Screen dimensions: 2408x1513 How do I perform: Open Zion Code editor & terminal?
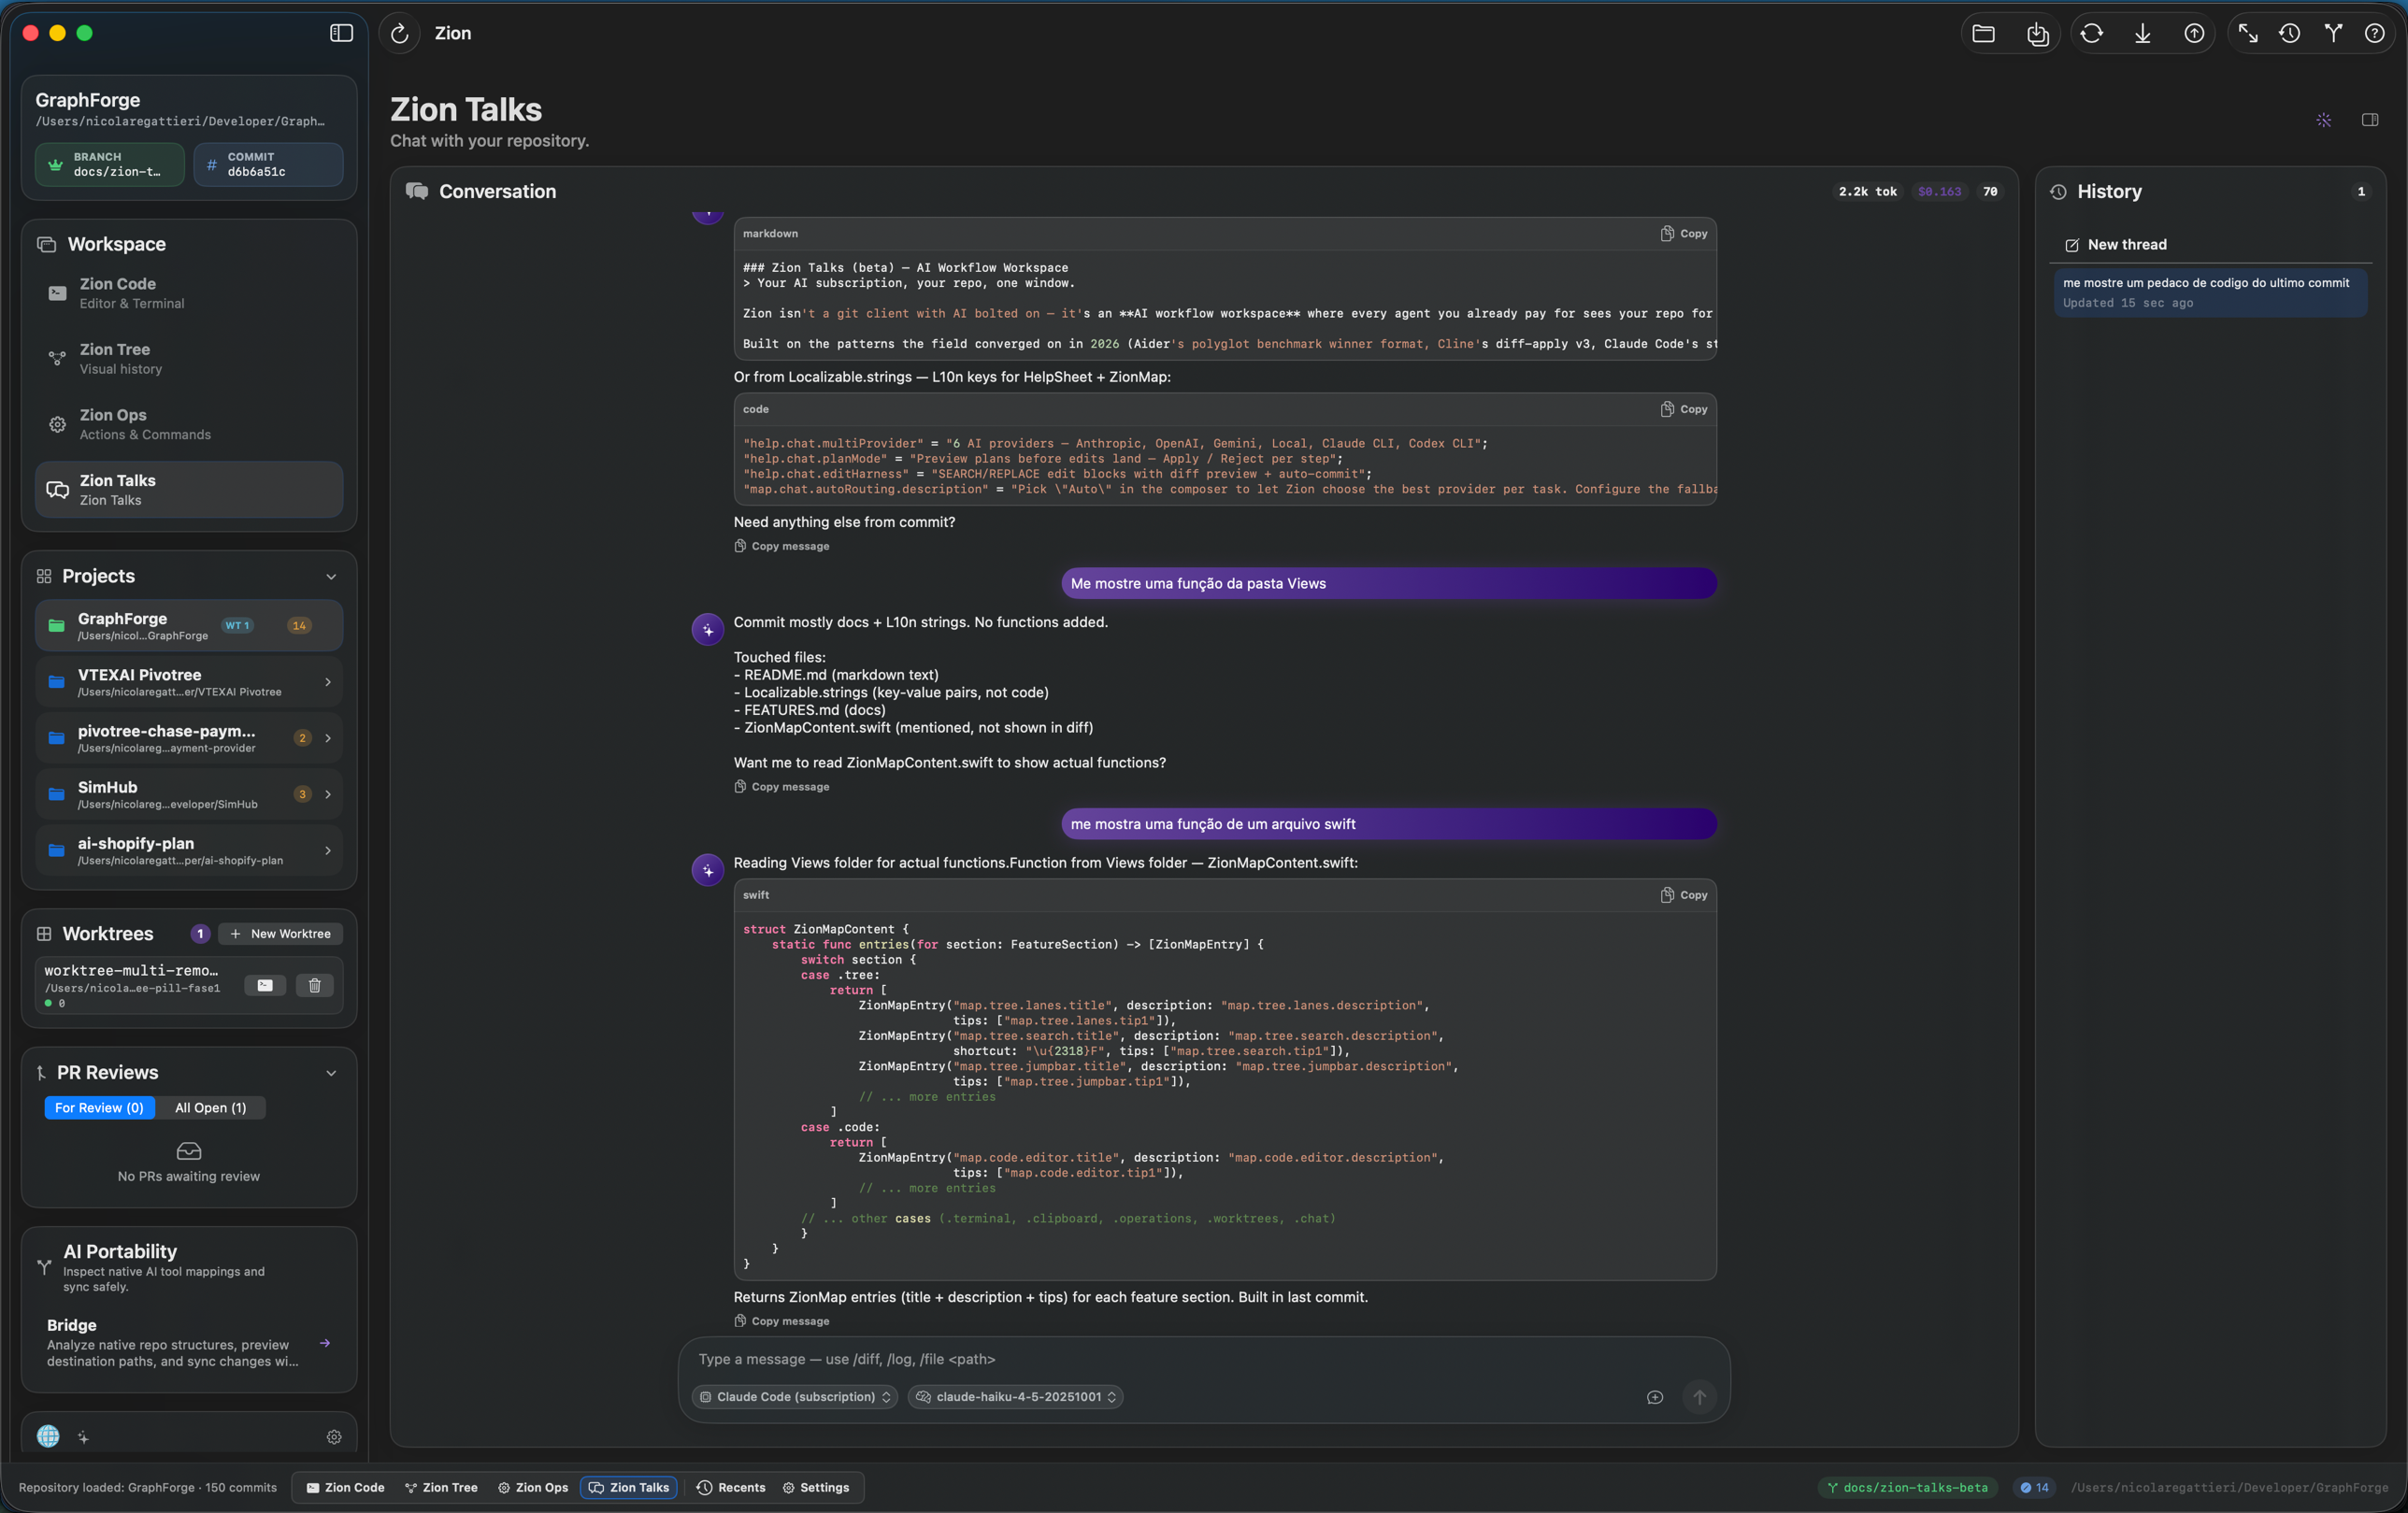[189, 293]
